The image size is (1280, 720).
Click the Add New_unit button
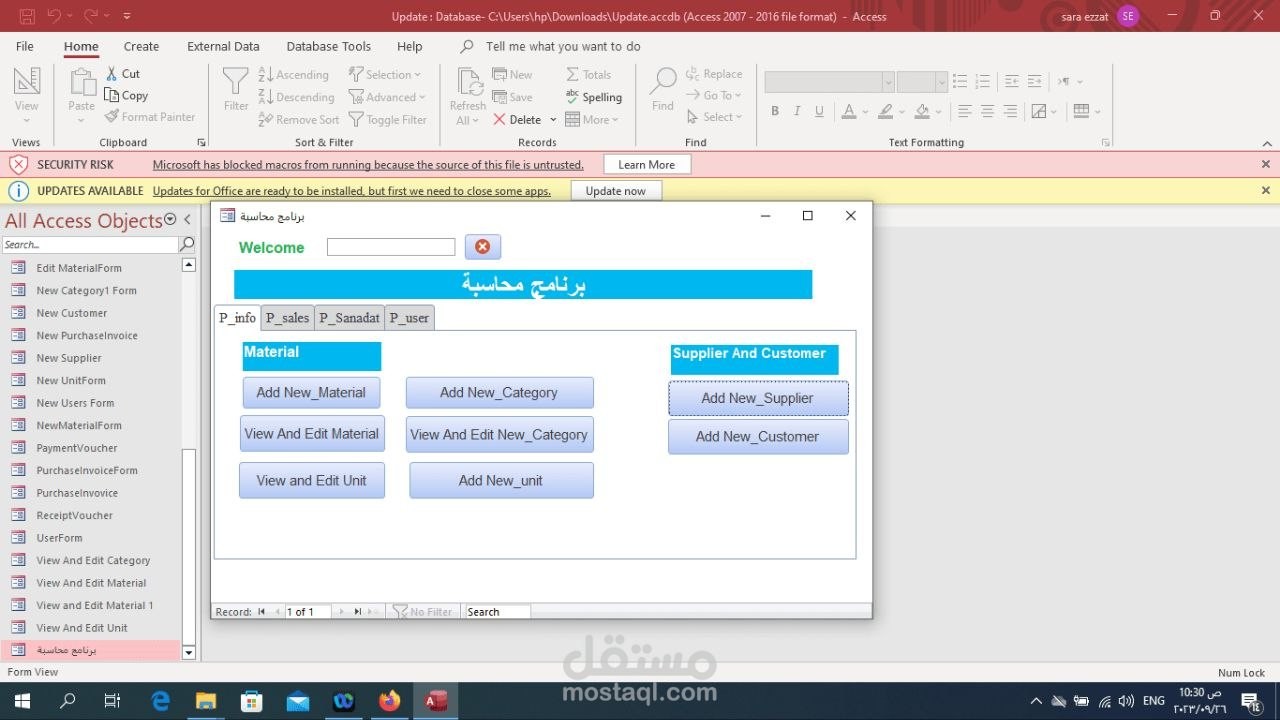tap(501, 480)
